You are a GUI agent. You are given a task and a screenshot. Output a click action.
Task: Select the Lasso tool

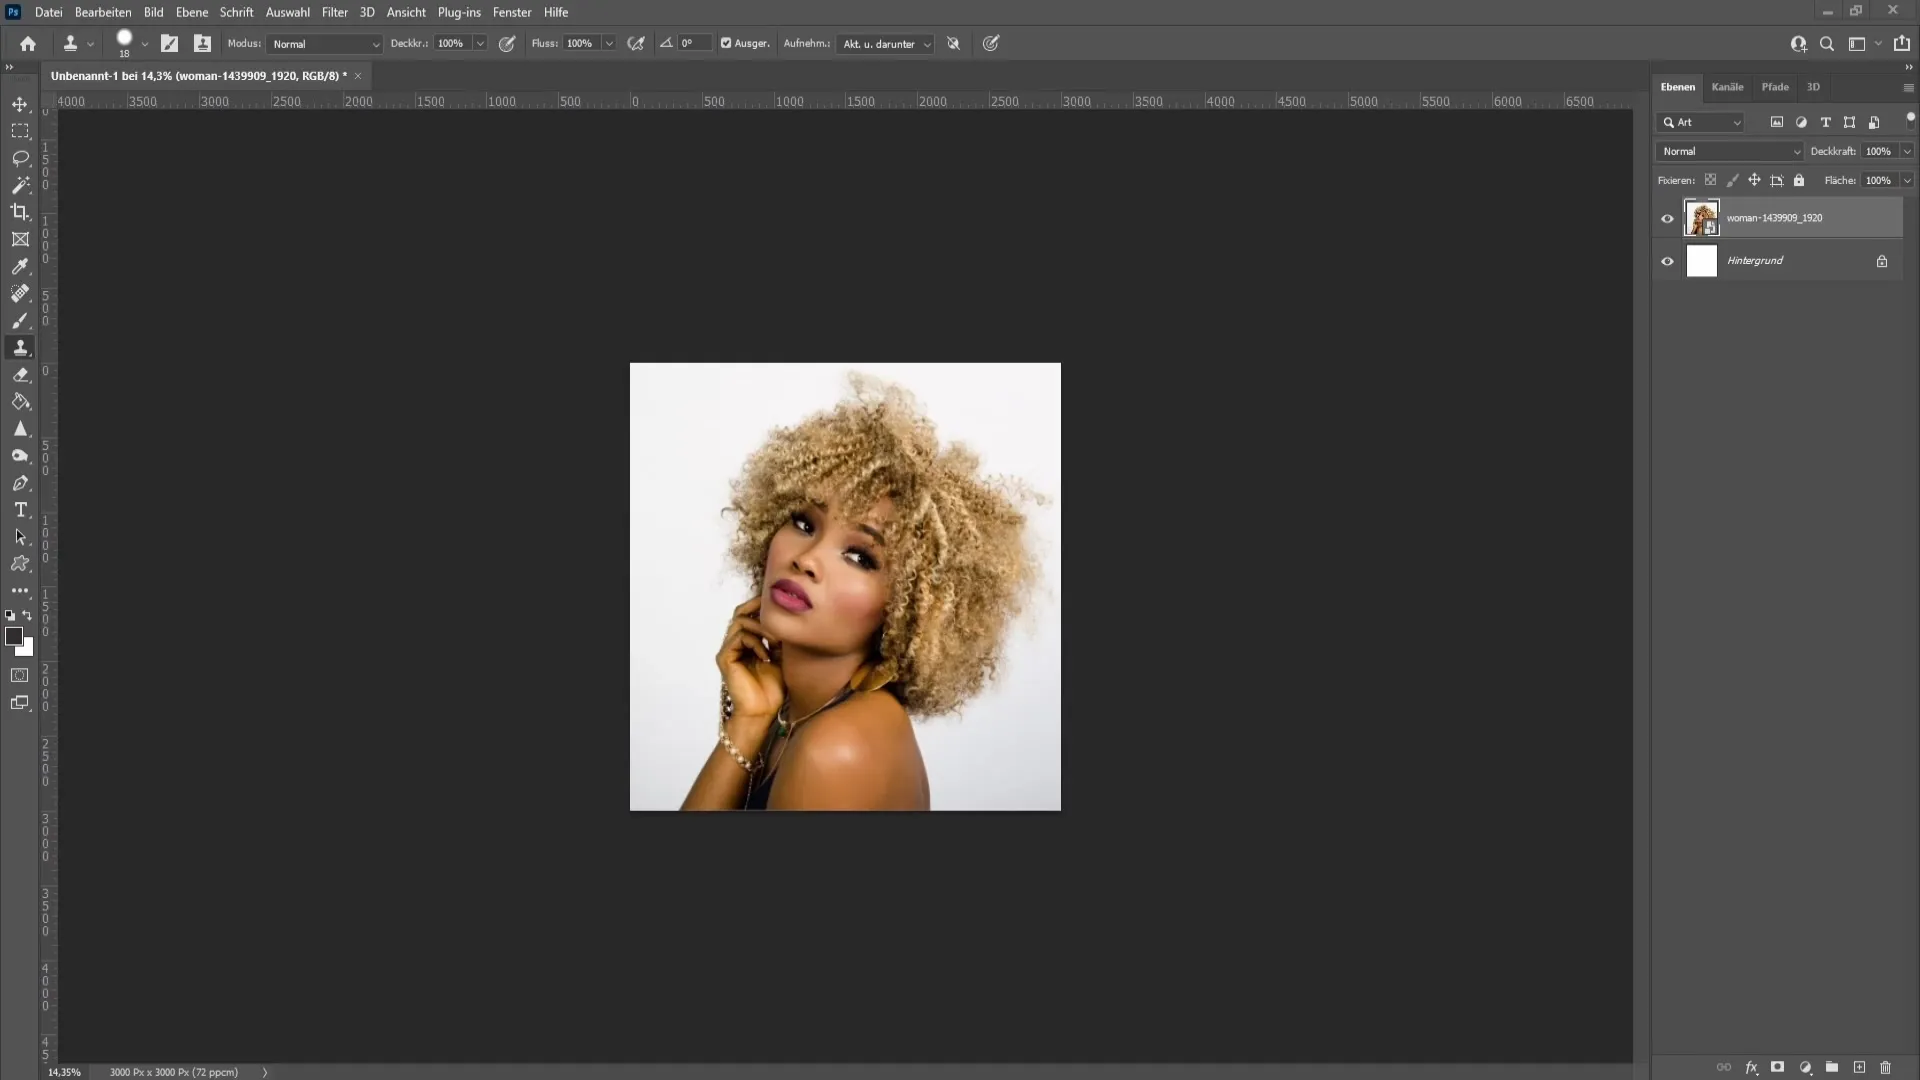(20, 157)
